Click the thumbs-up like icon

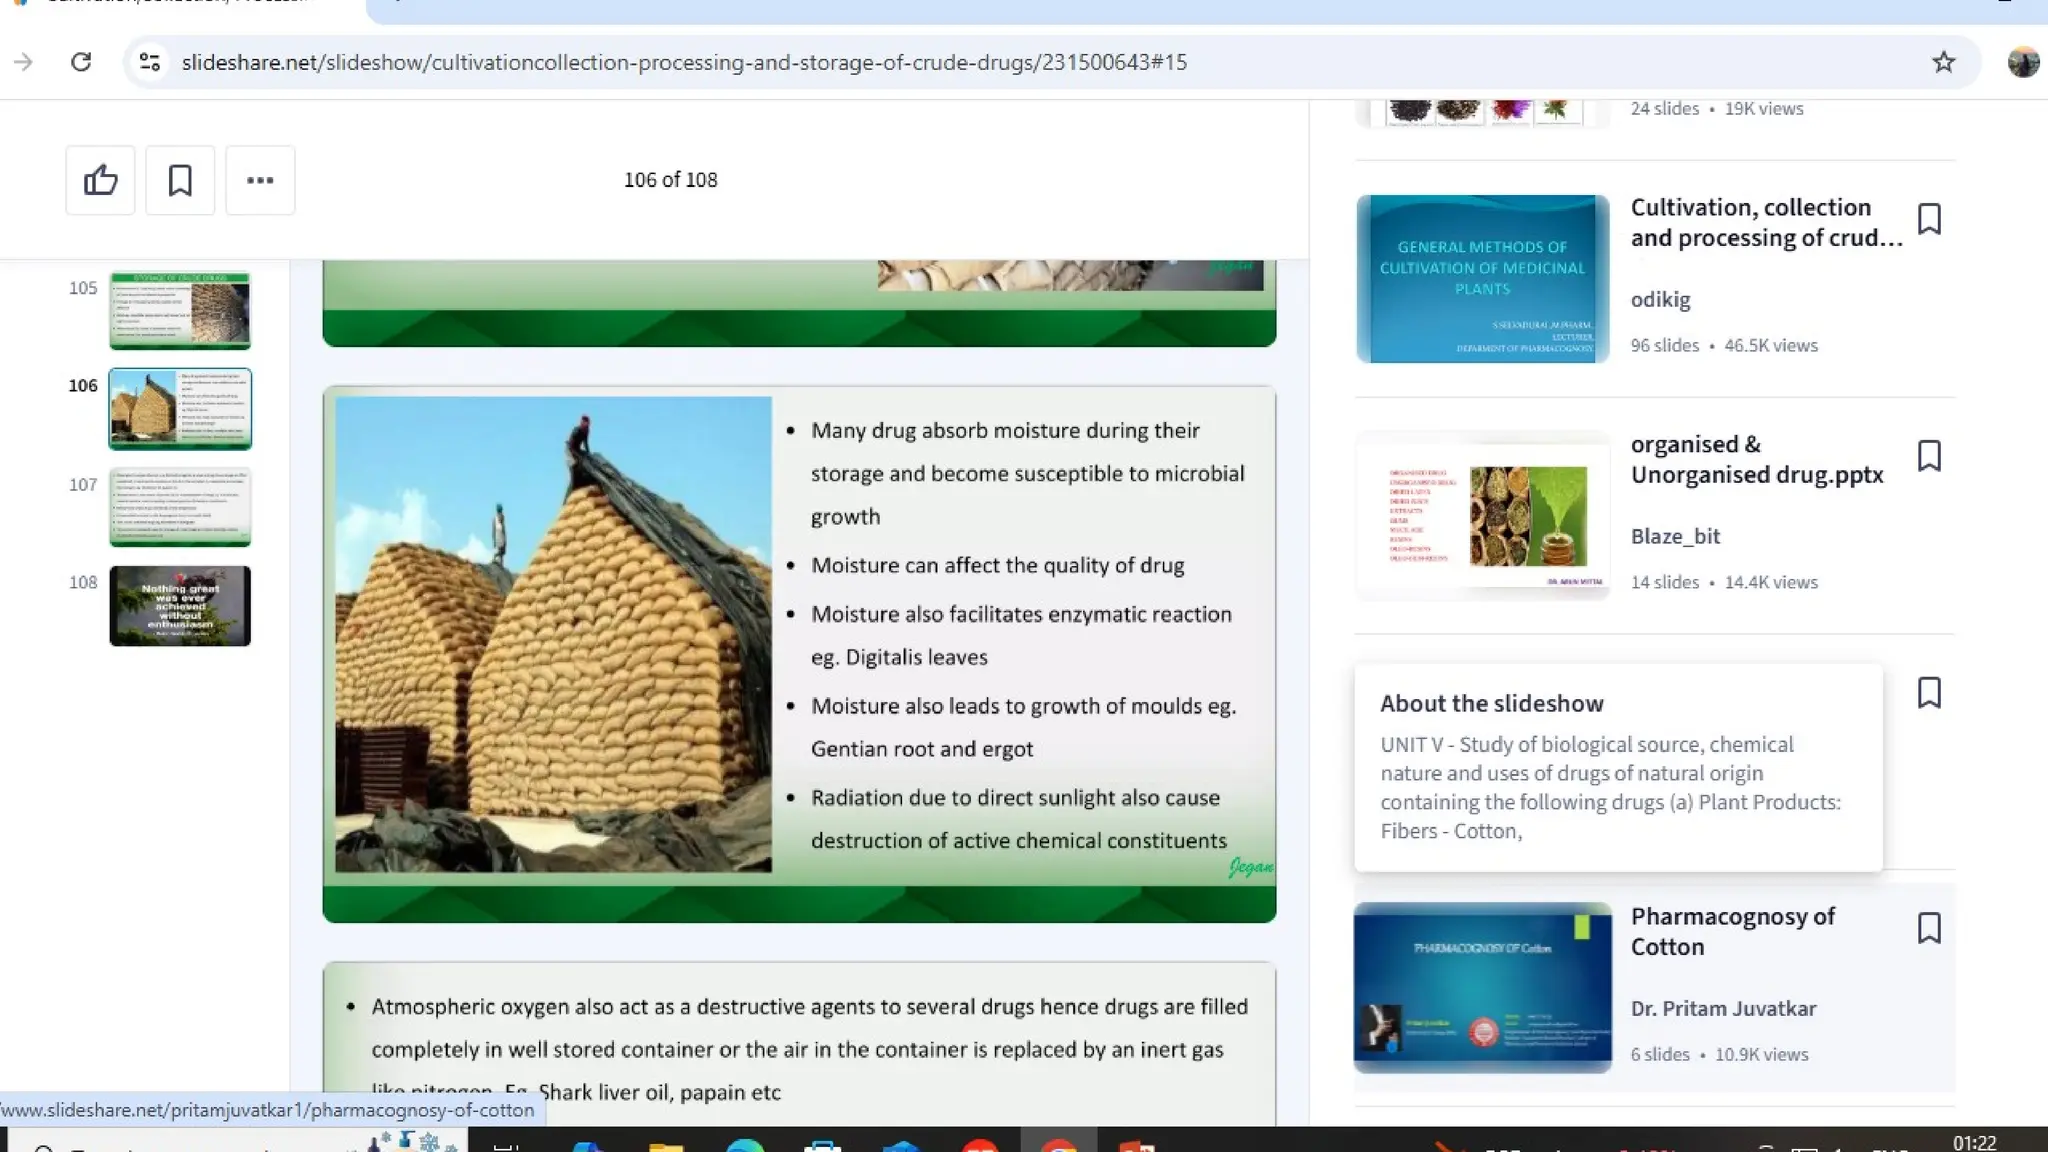(x=100, y=180)
